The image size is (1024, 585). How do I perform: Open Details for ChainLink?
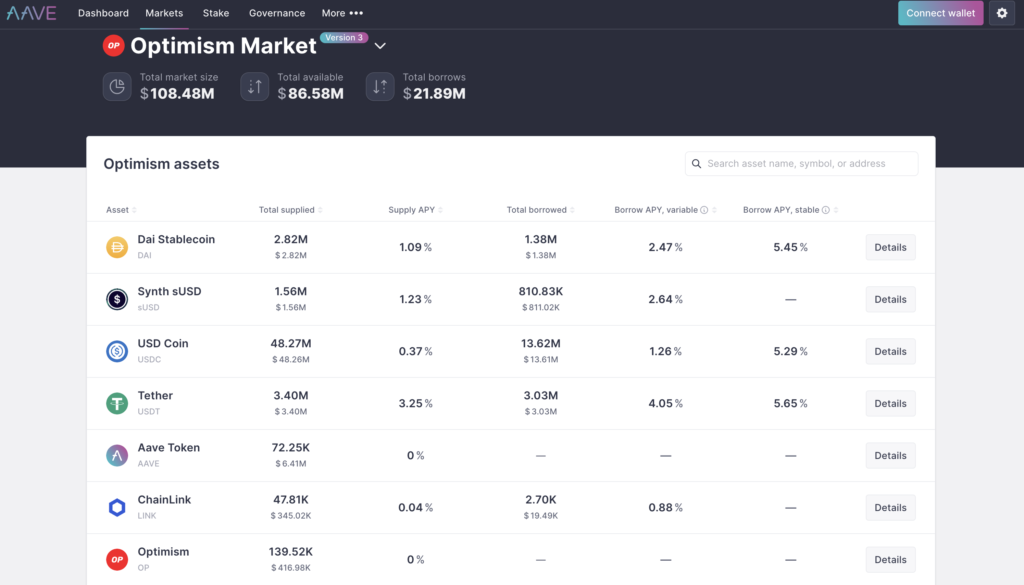(890, 507)
